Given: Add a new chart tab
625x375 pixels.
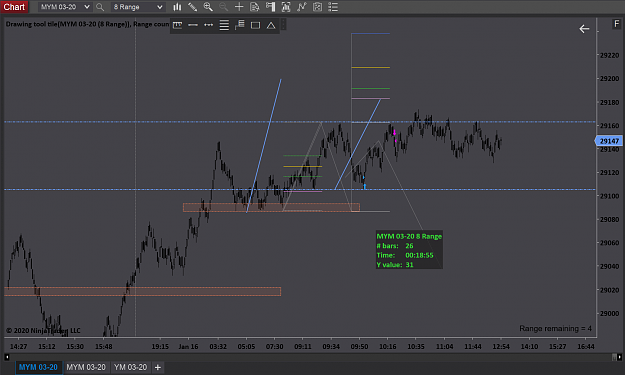Looking at the screenshot, I should (157, 367).
